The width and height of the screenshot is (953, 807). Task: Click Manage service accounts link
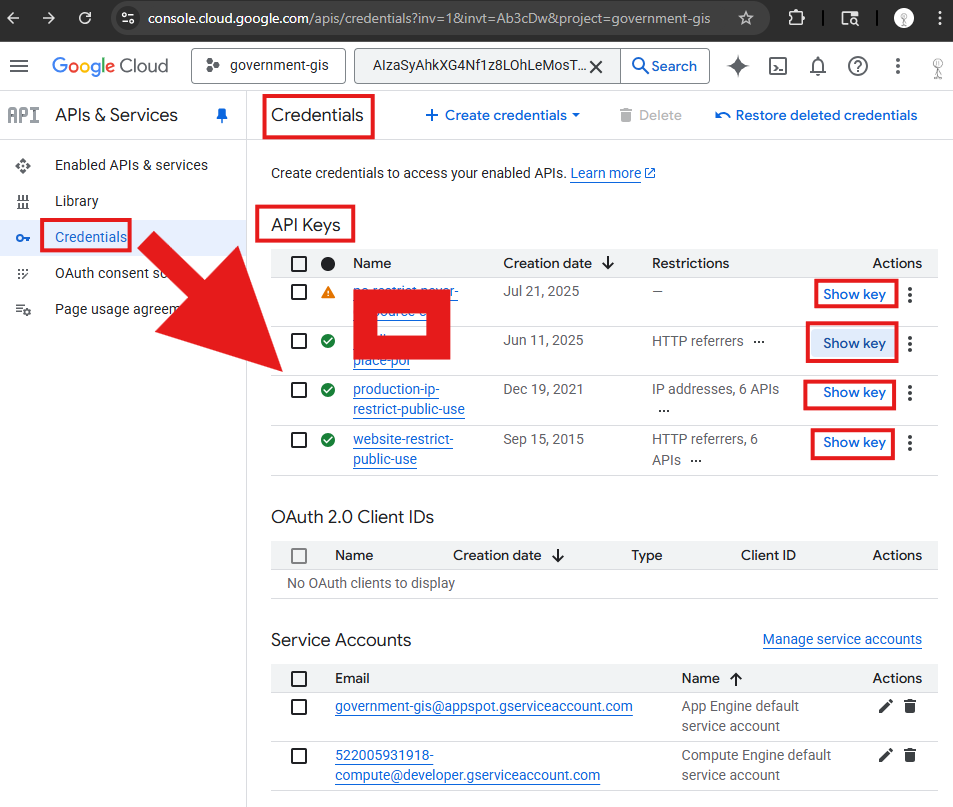click(x=842, y=639)
